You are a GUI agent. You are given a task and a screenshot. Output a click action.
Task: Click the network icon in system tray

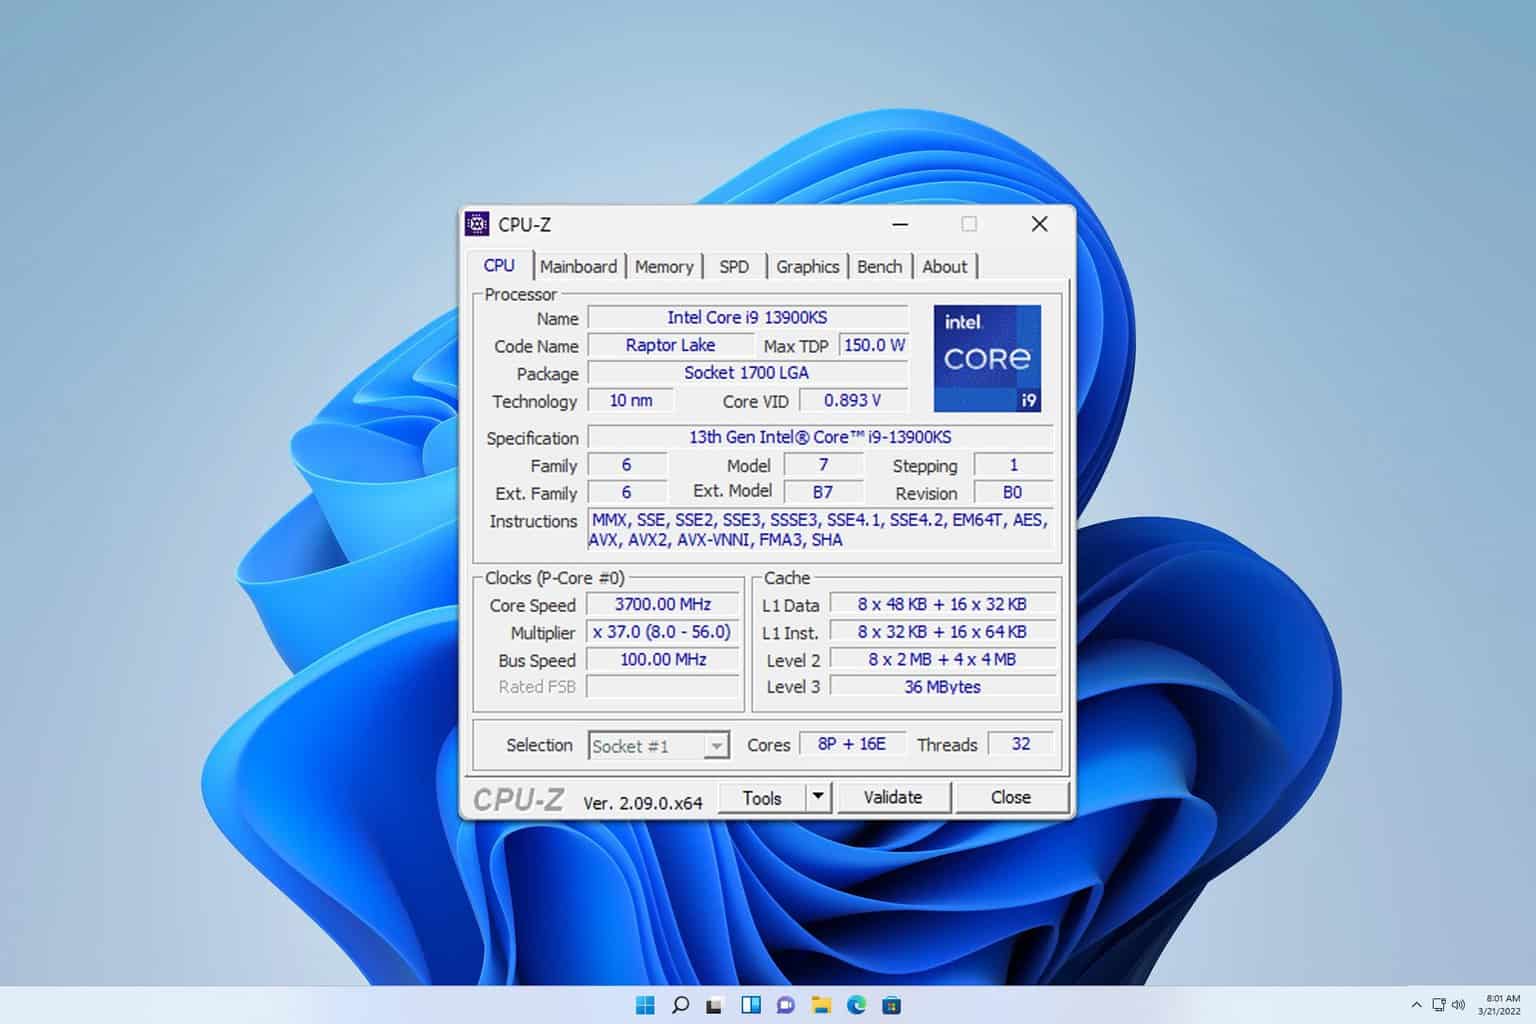tap(1439, 1005)
